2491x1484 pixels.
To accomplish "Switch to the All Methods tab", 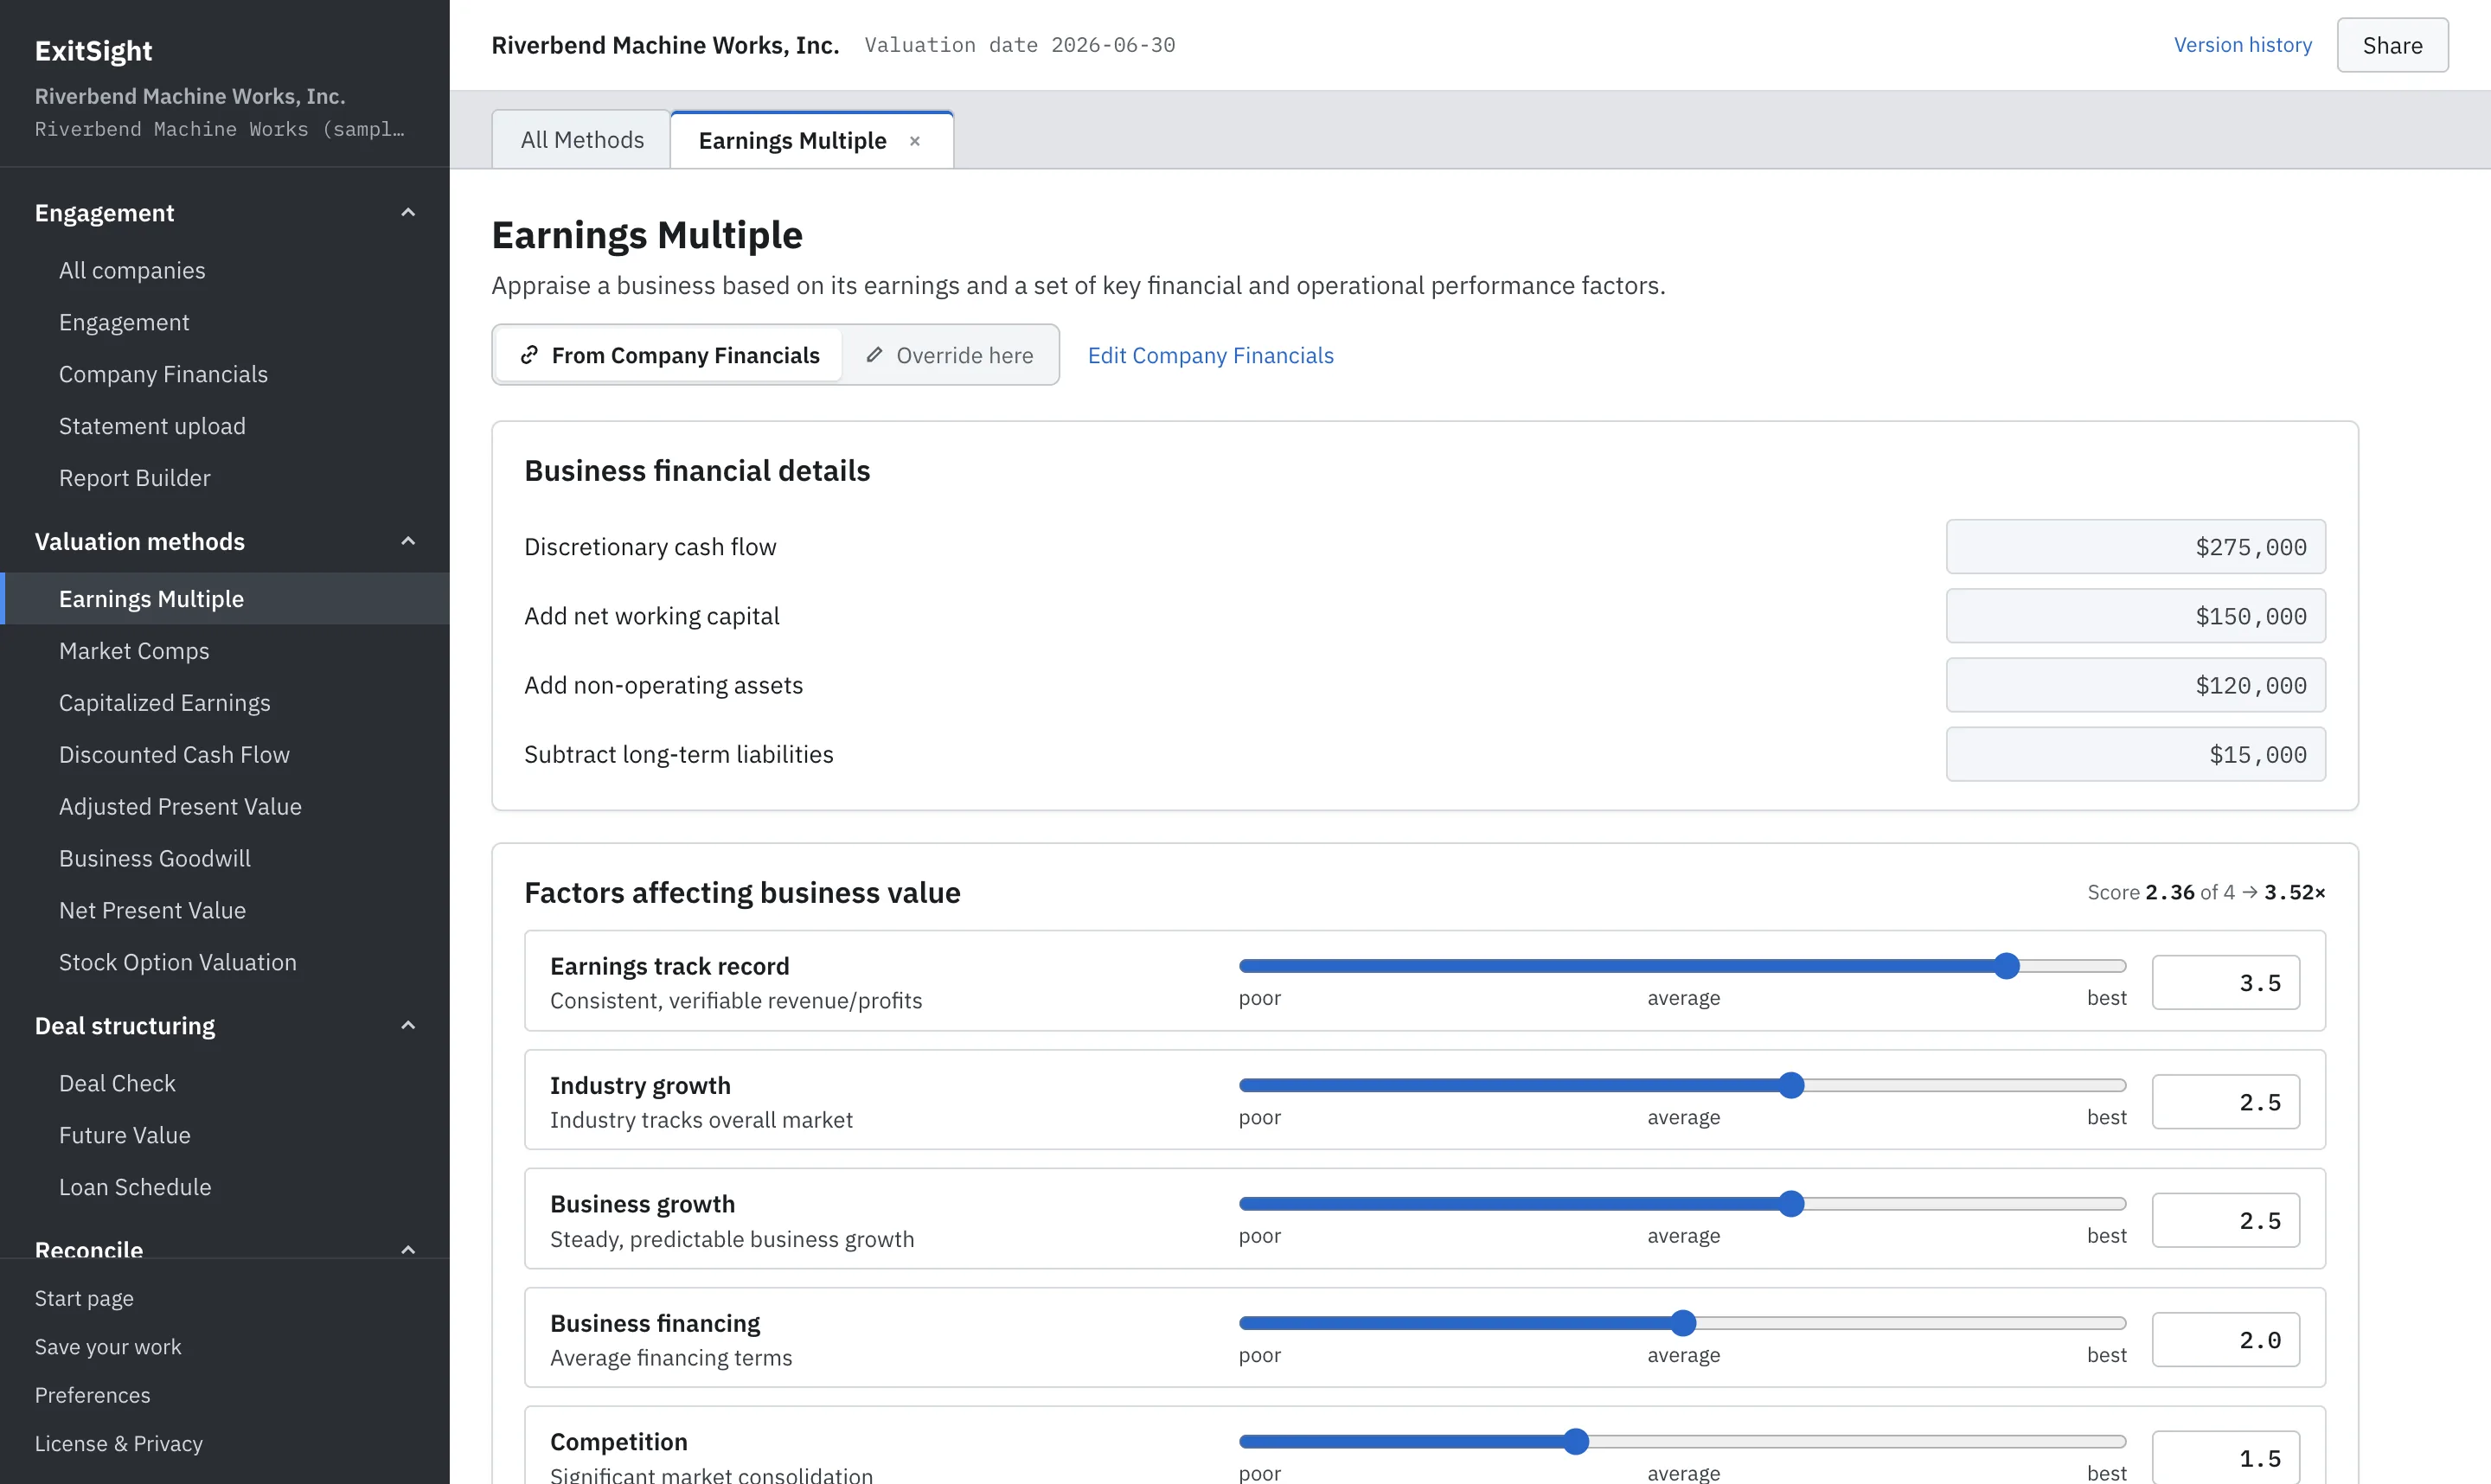I will (582, 140).
